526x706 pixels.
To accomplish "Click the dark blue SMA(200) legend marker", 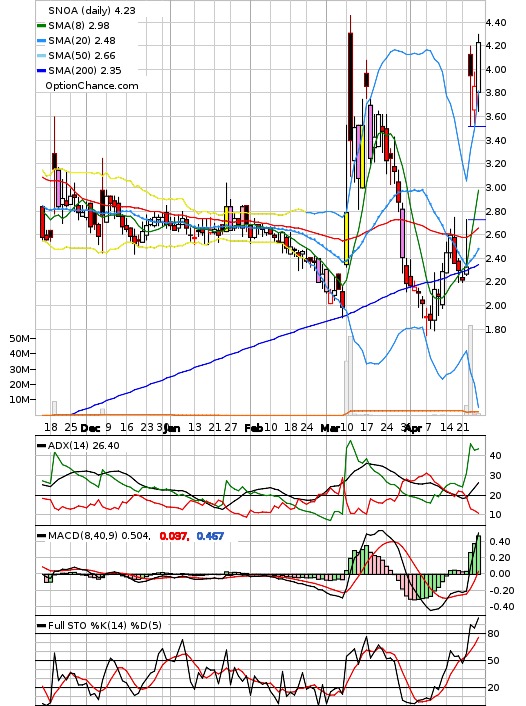I will pos(41,70).
